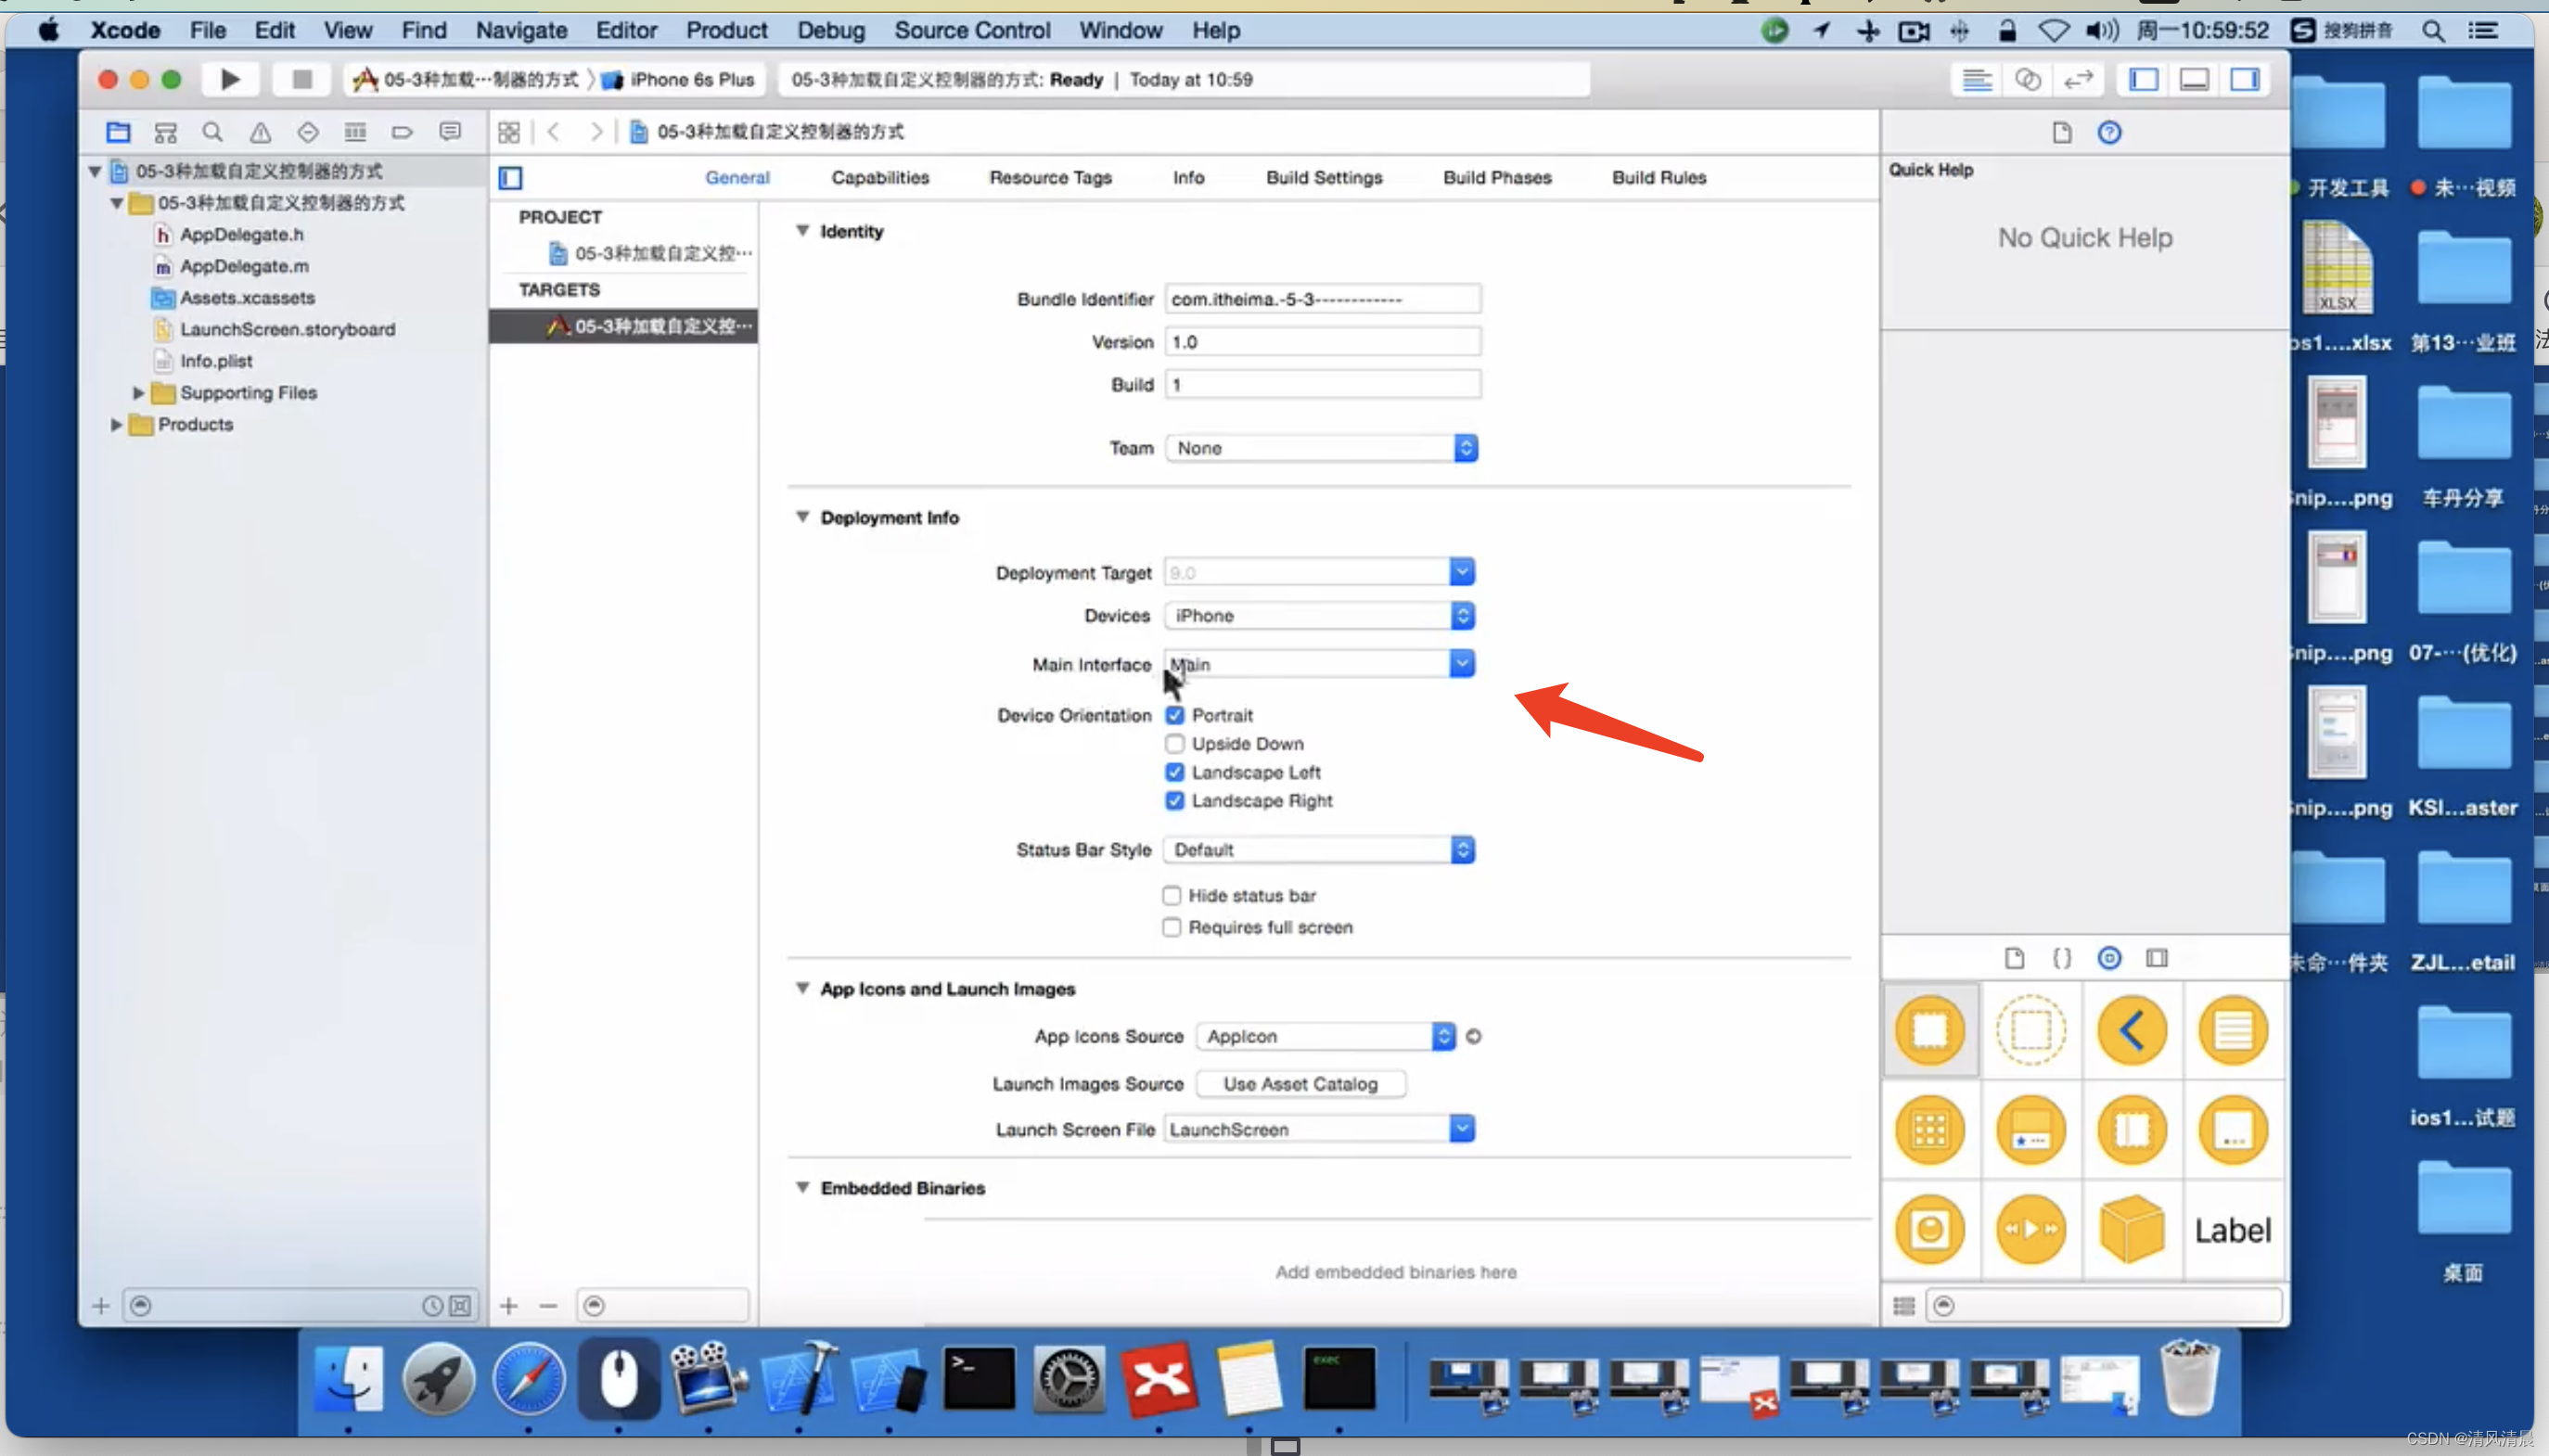Click the Run button in toolbar
2549x1456 pixels.
click(229, 79)
